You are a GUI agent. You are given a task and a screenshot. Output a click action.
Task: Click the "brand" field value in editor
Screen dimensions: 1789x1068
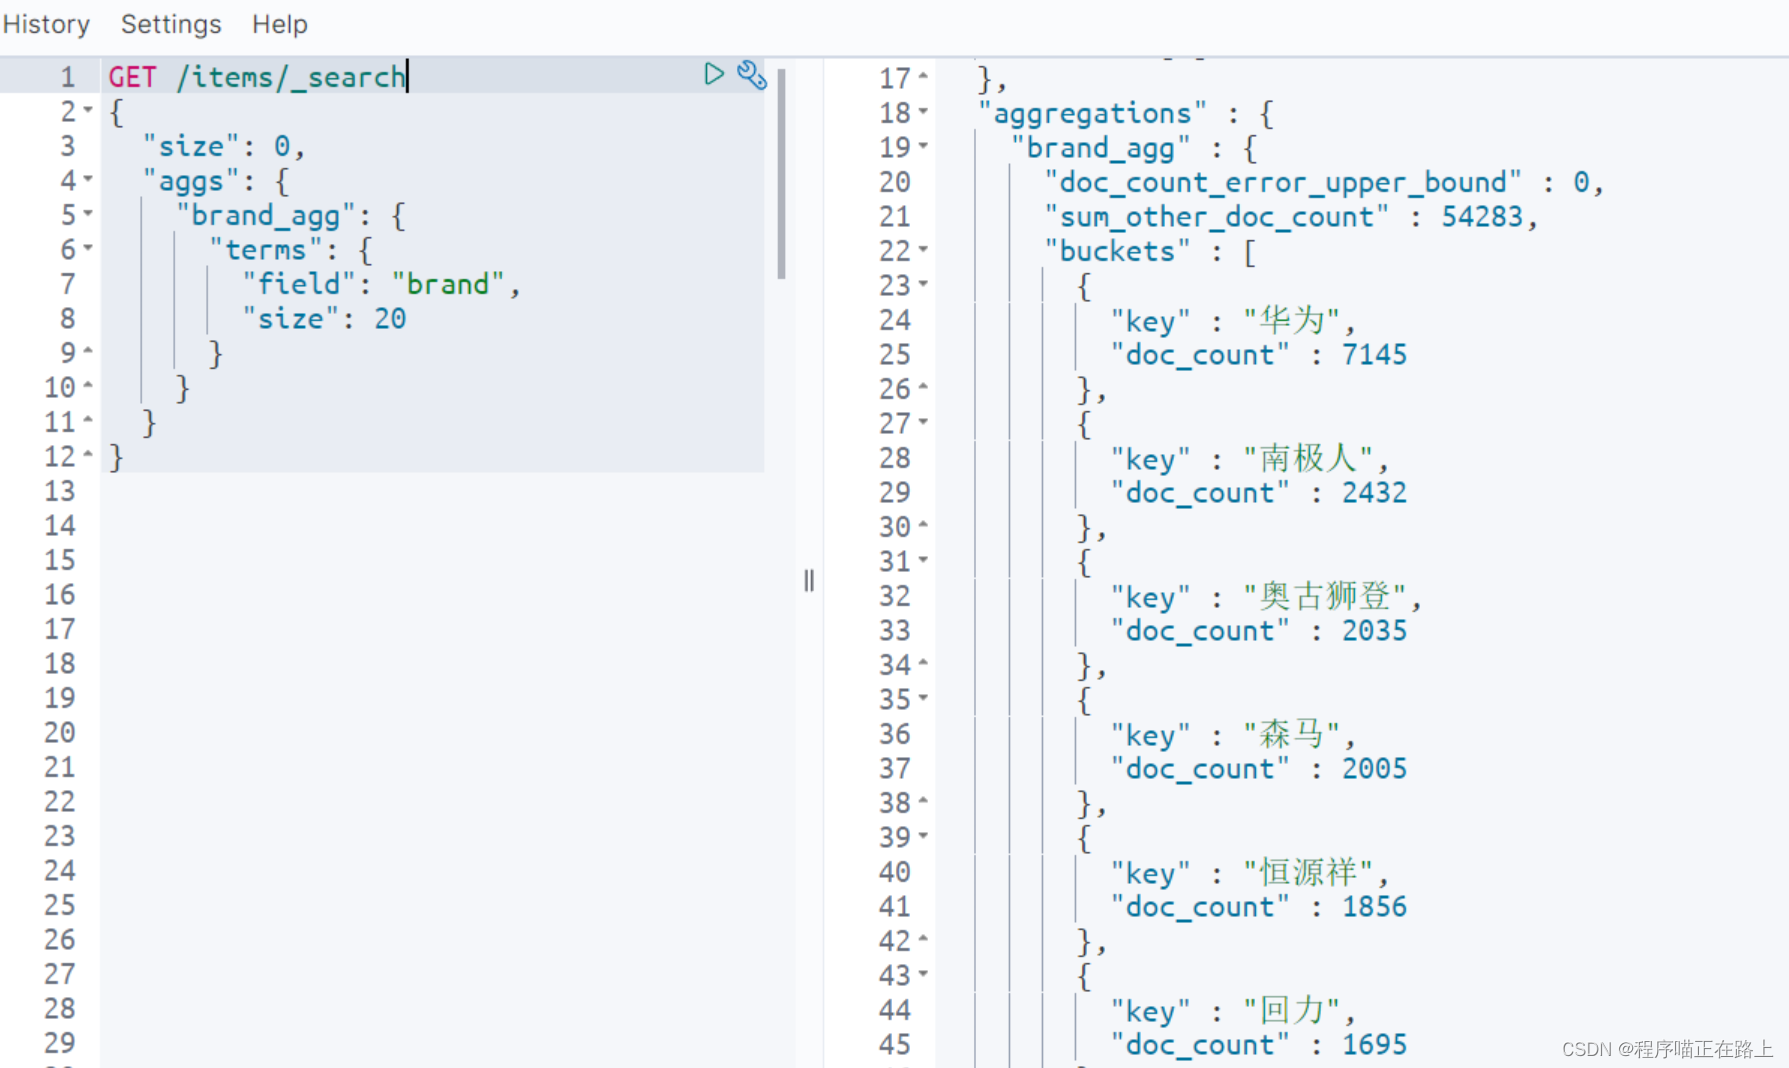(x=447, y=284)
